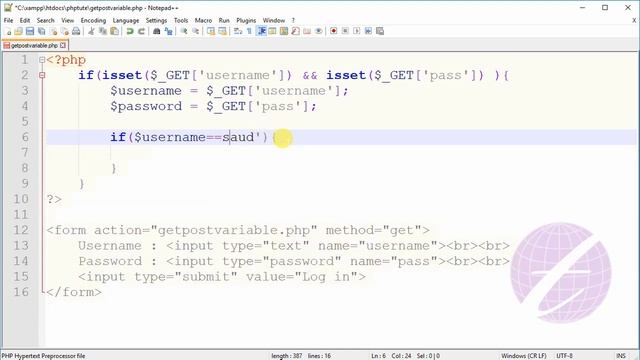Click the Stop Recording macro icon
This screenshot has width=640, height=360.
pyautogui.click(x=345, y=31)
